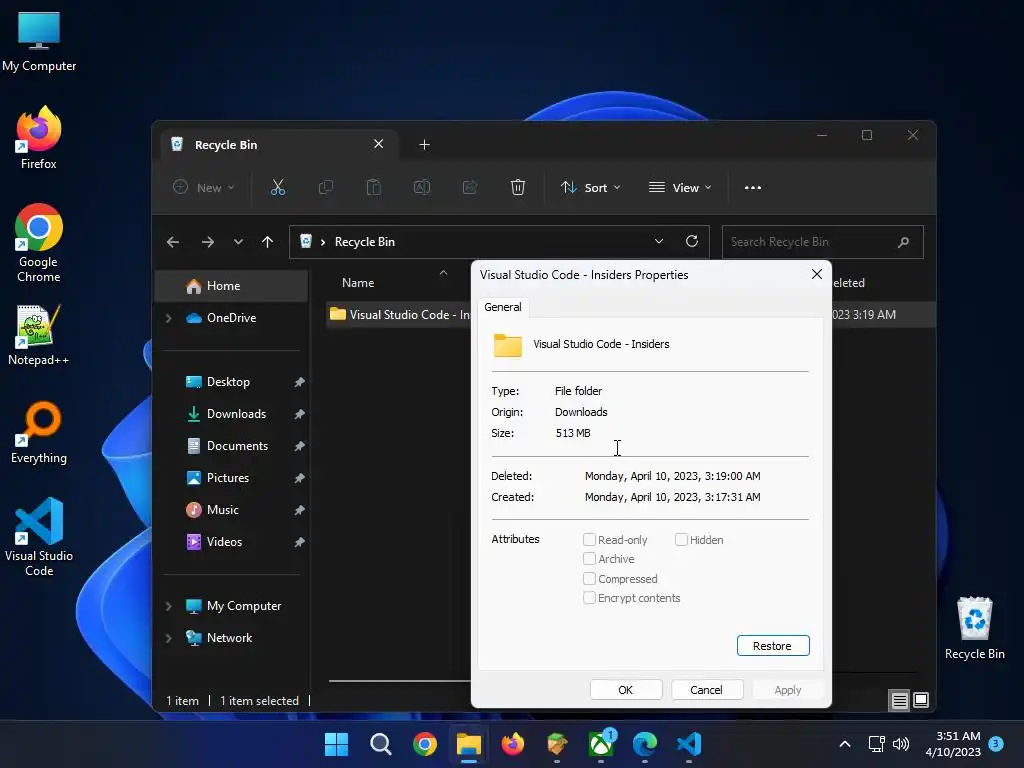Open Visual Studio Code desktop shortcut
1024x768 pixels.
[x=39, y=537]
